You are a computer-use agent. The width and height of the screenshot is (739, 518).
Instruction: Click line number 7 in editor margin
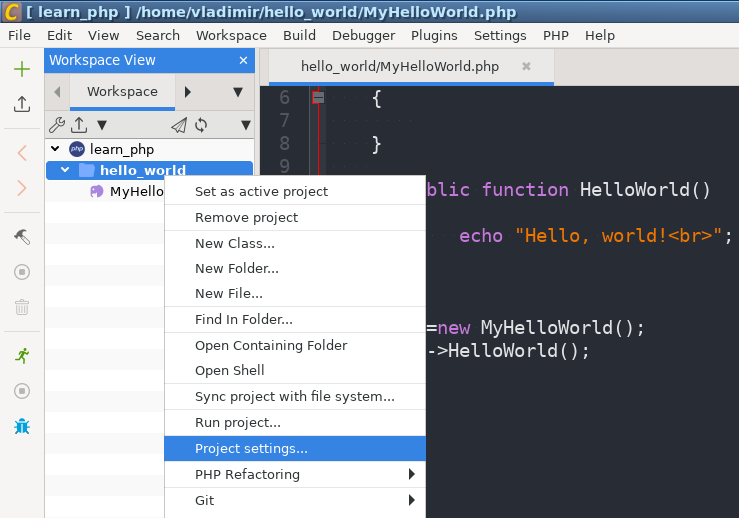284,121
